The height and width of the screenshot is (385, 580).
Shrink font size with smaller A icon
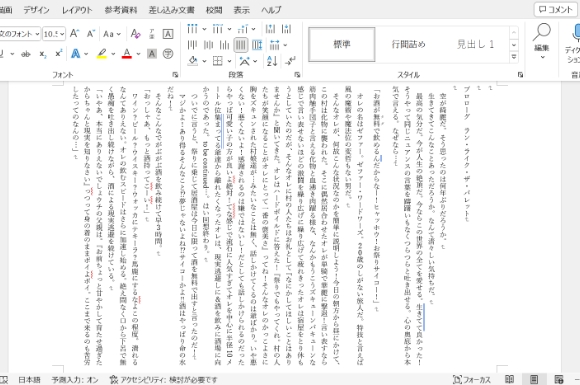pos(91,34)
